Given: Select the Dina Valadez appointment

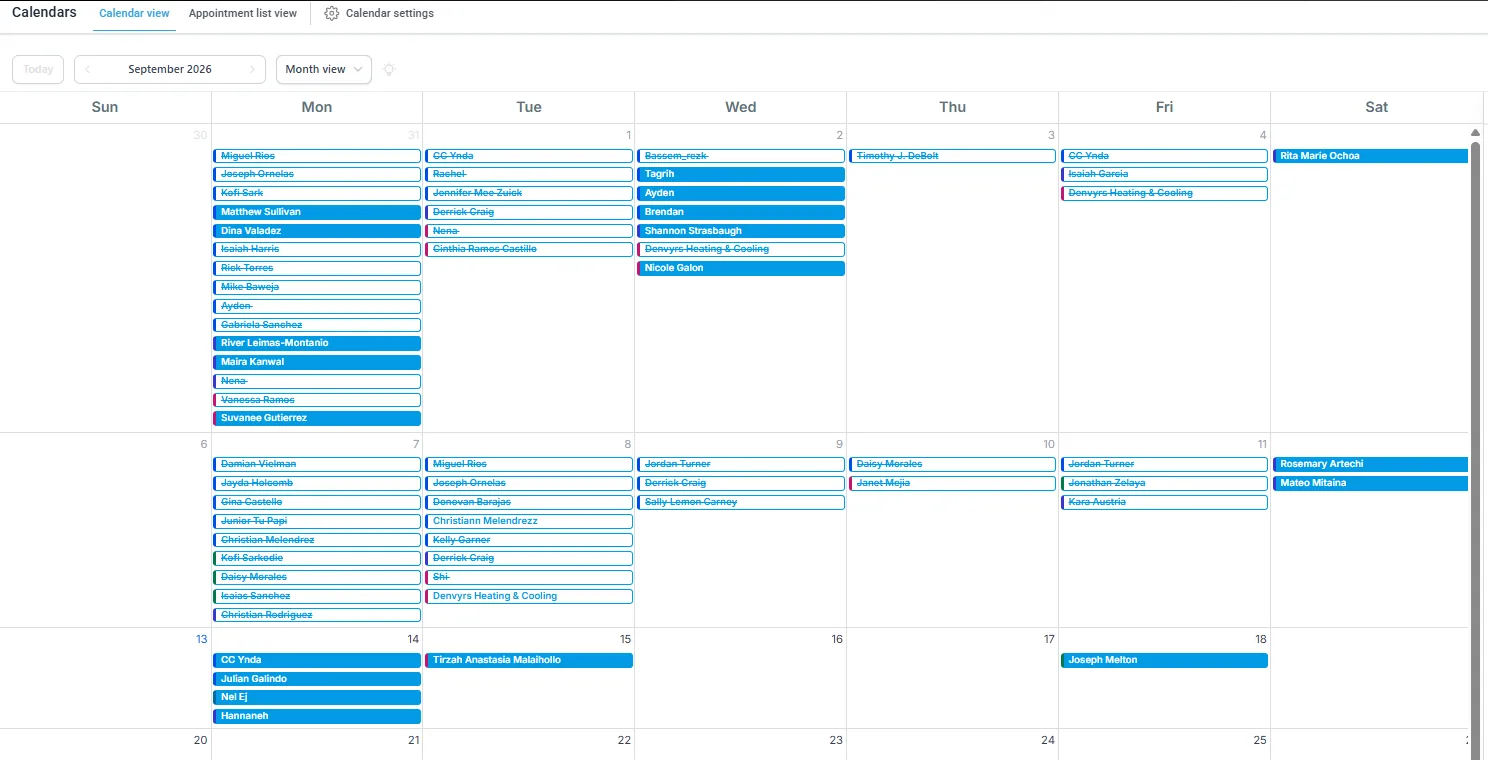Looking at the screenshot, I should pyautogui.click(x=317, y=231).
